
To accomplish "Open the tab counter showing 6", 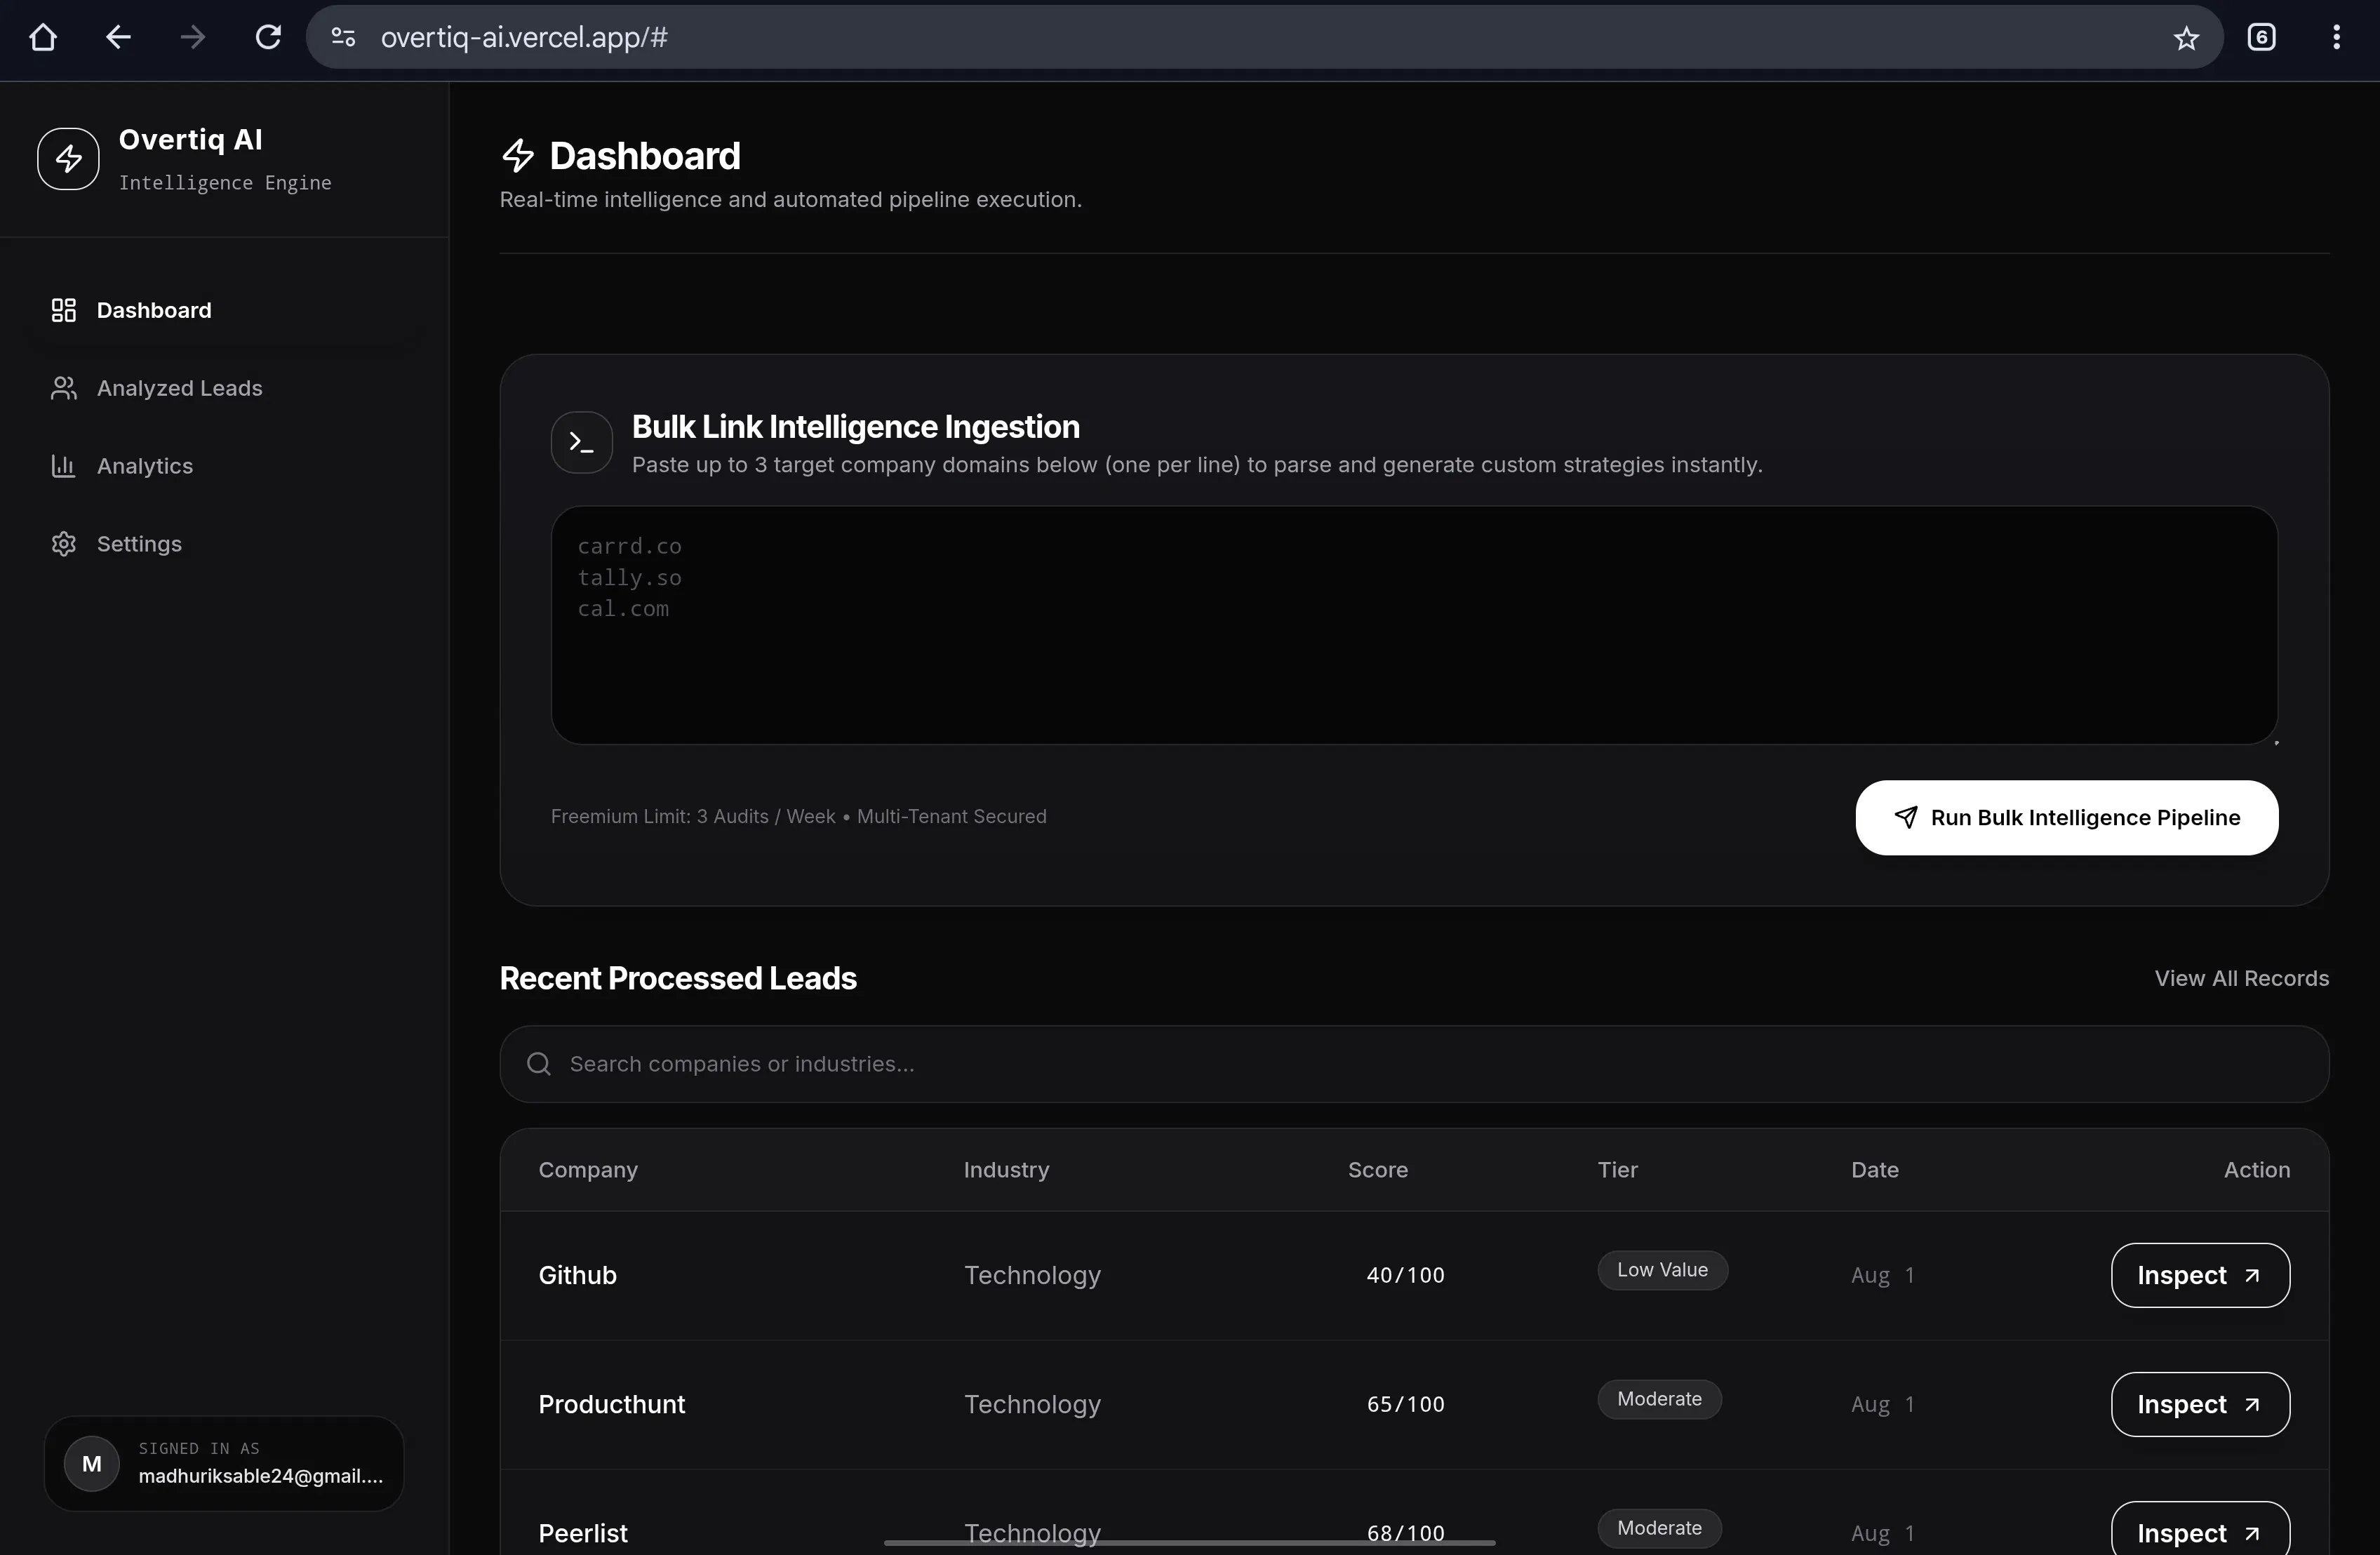I will 2261,37.
